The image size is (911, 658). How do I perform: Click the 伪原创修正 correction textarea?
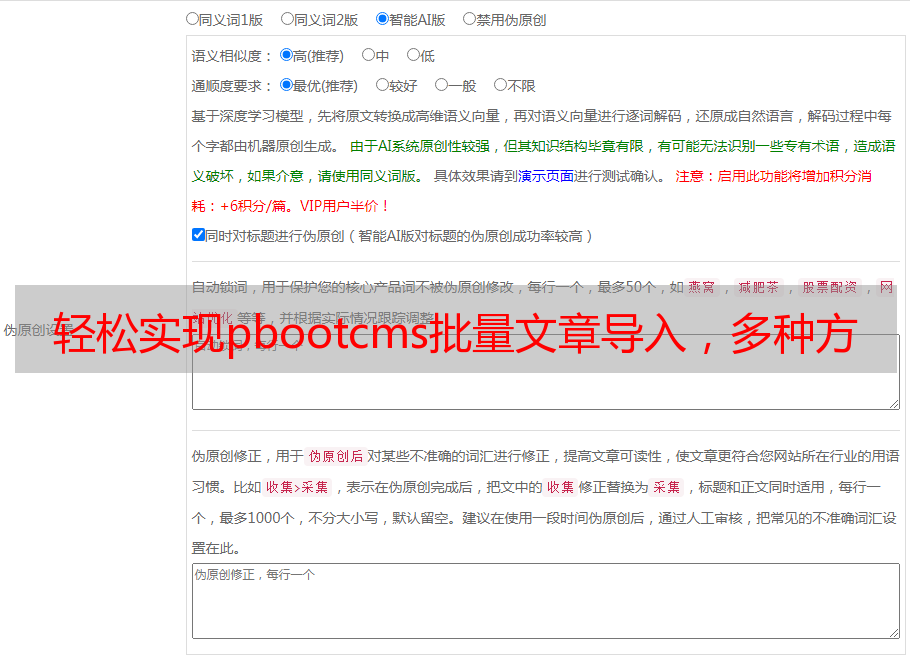[546, 601]
